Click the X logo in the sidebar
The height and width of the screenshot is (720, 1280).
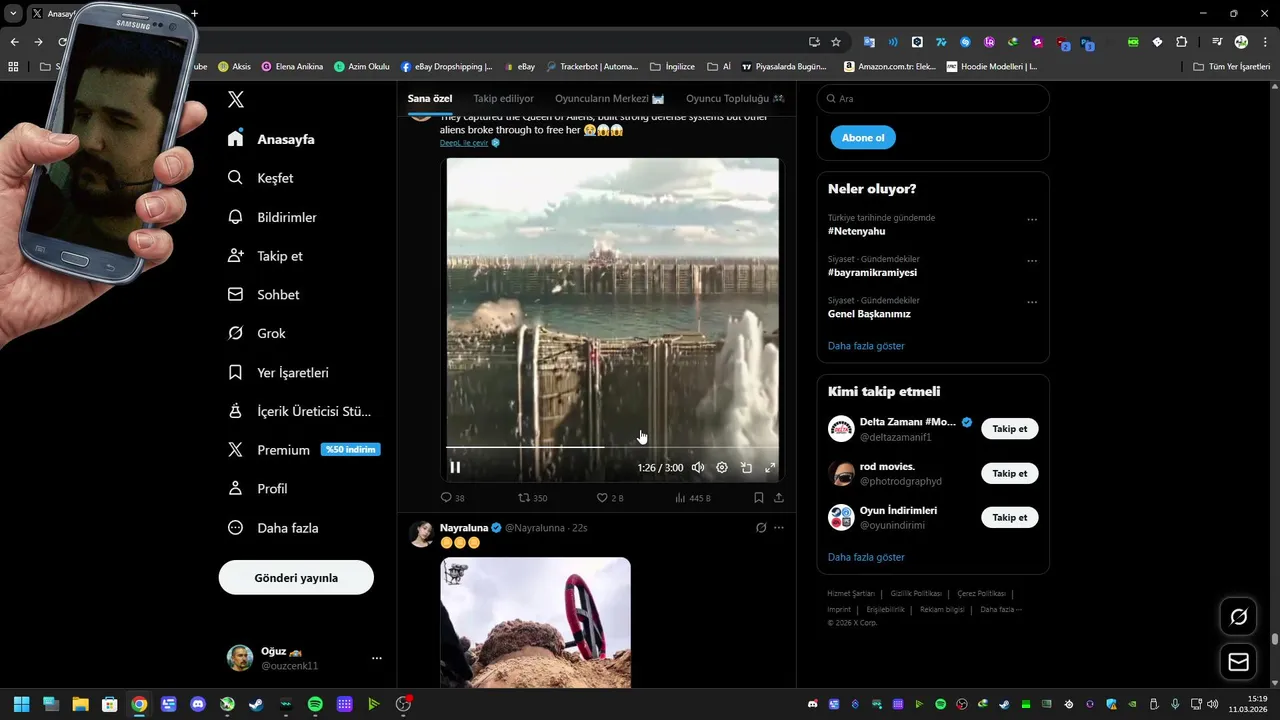(236, 99)
